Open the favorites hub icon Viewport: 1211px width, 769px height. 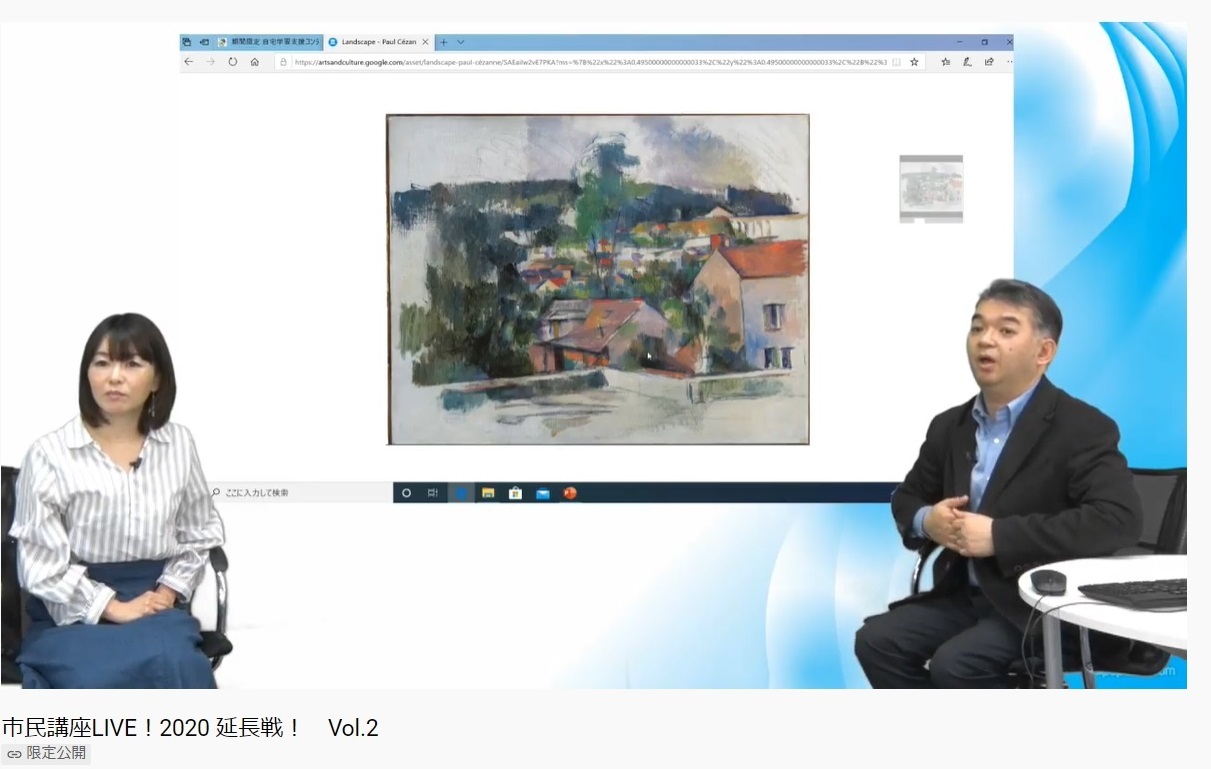click(x=946, y=62)
